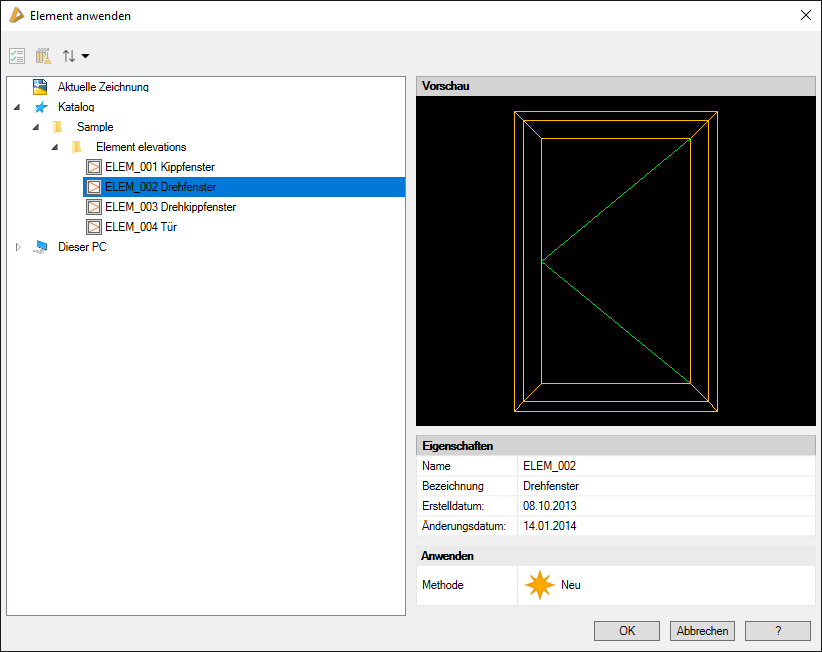Image resolution: width=822 pixels, height=652 pixels.
Task: Collapse the Katalog tree node
Action: [x=17, y=107]
